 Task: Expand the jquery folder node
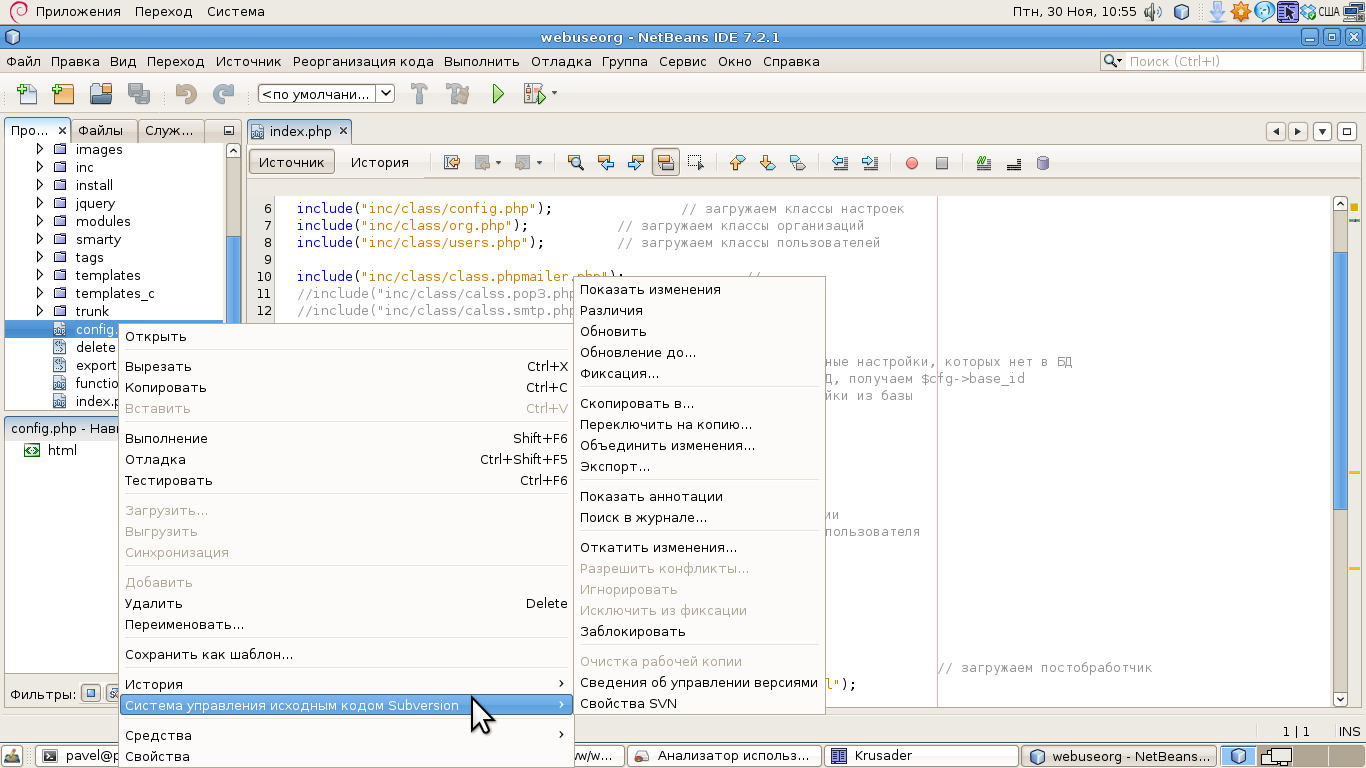point(40,203)
